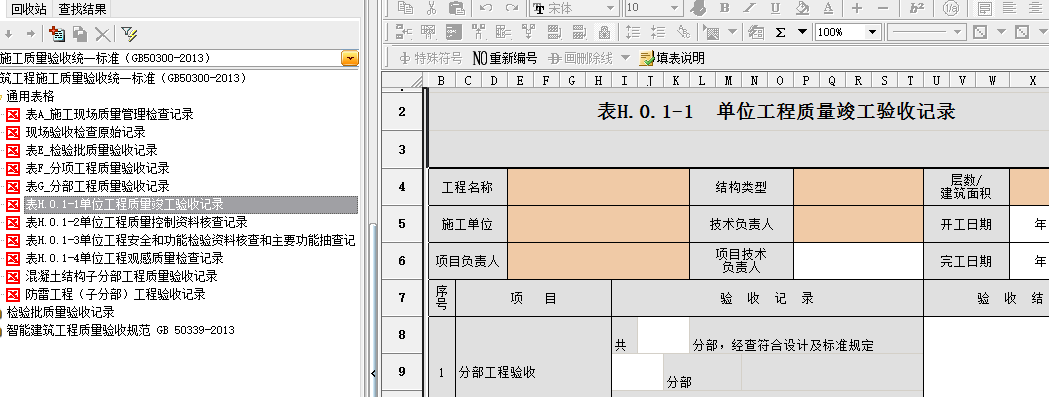
Task: Toggle bold text formatting
Action: tap(724, 8)
